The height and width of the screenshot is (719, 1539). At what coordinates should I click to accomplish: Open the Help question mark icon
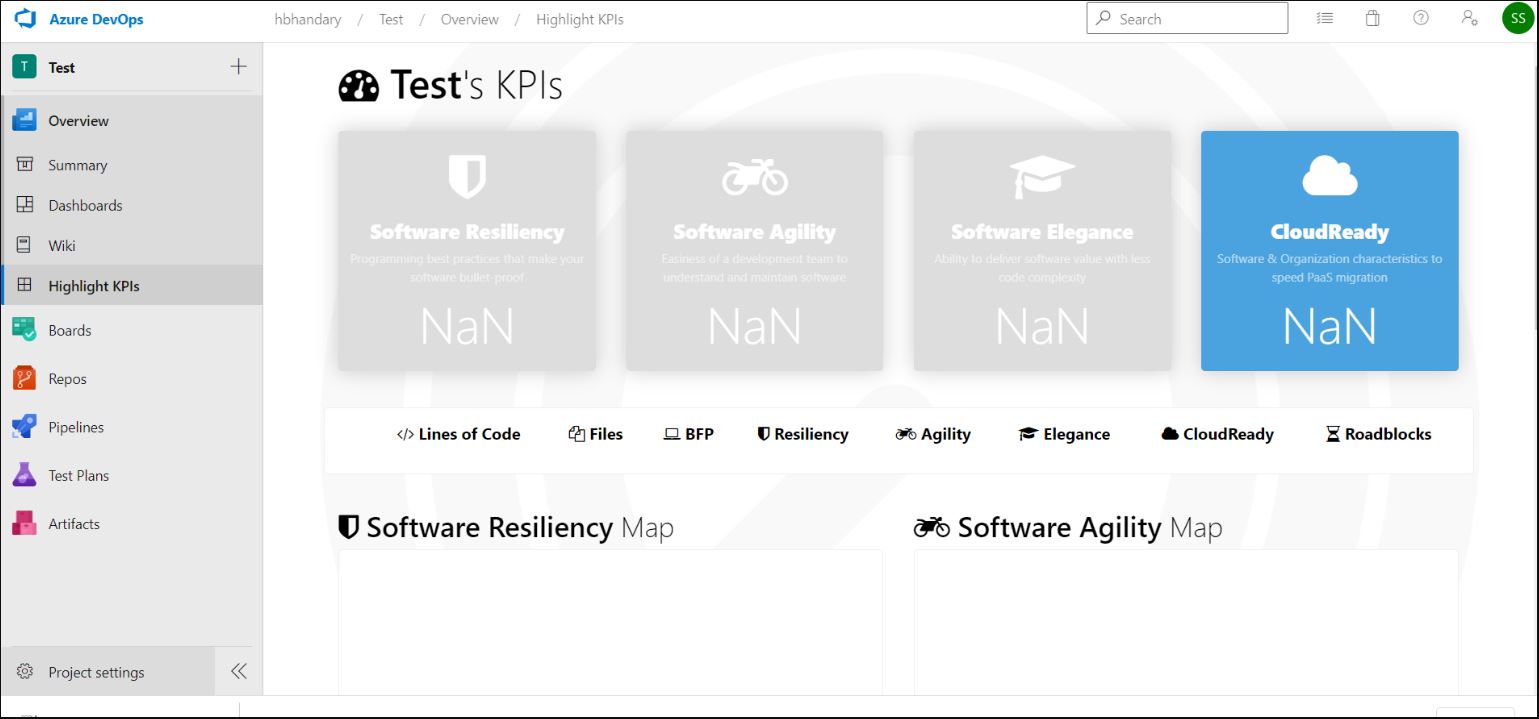tap(1421, 18)
